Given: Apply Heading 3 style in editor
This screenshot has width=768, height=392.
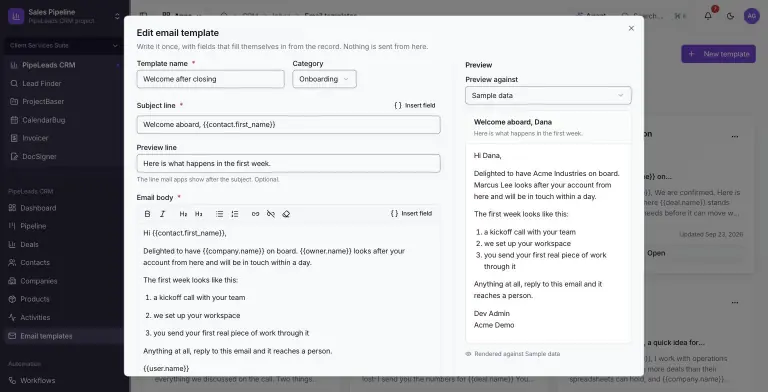Looking at the screenshot, I should (198, 214).
